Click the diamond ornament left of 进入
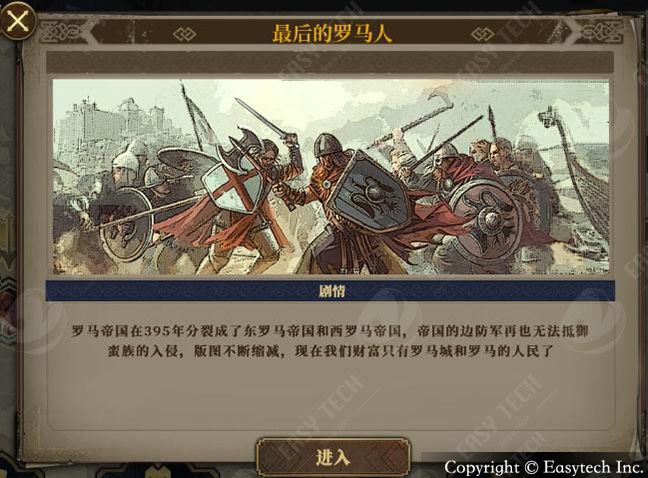Screen dimensions: 648x478 tap(283, 458)
